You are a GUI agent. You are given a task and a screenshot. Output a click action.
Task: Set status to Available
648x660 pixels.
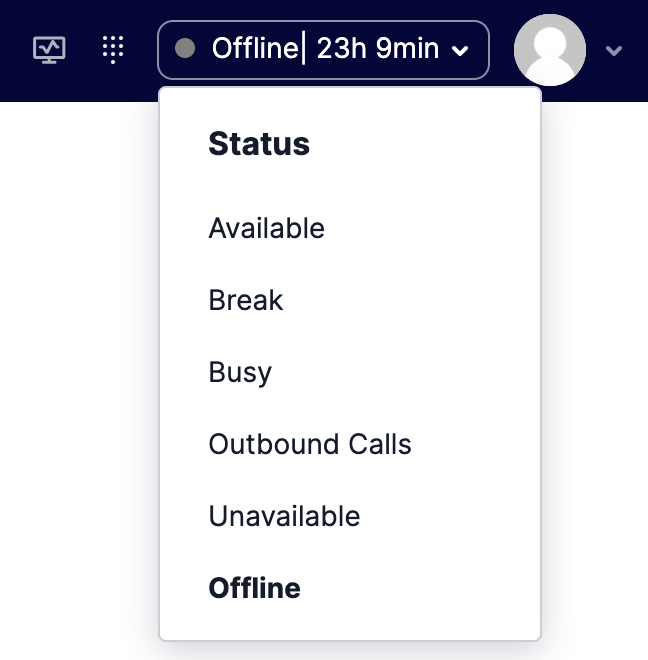(267, 228)
